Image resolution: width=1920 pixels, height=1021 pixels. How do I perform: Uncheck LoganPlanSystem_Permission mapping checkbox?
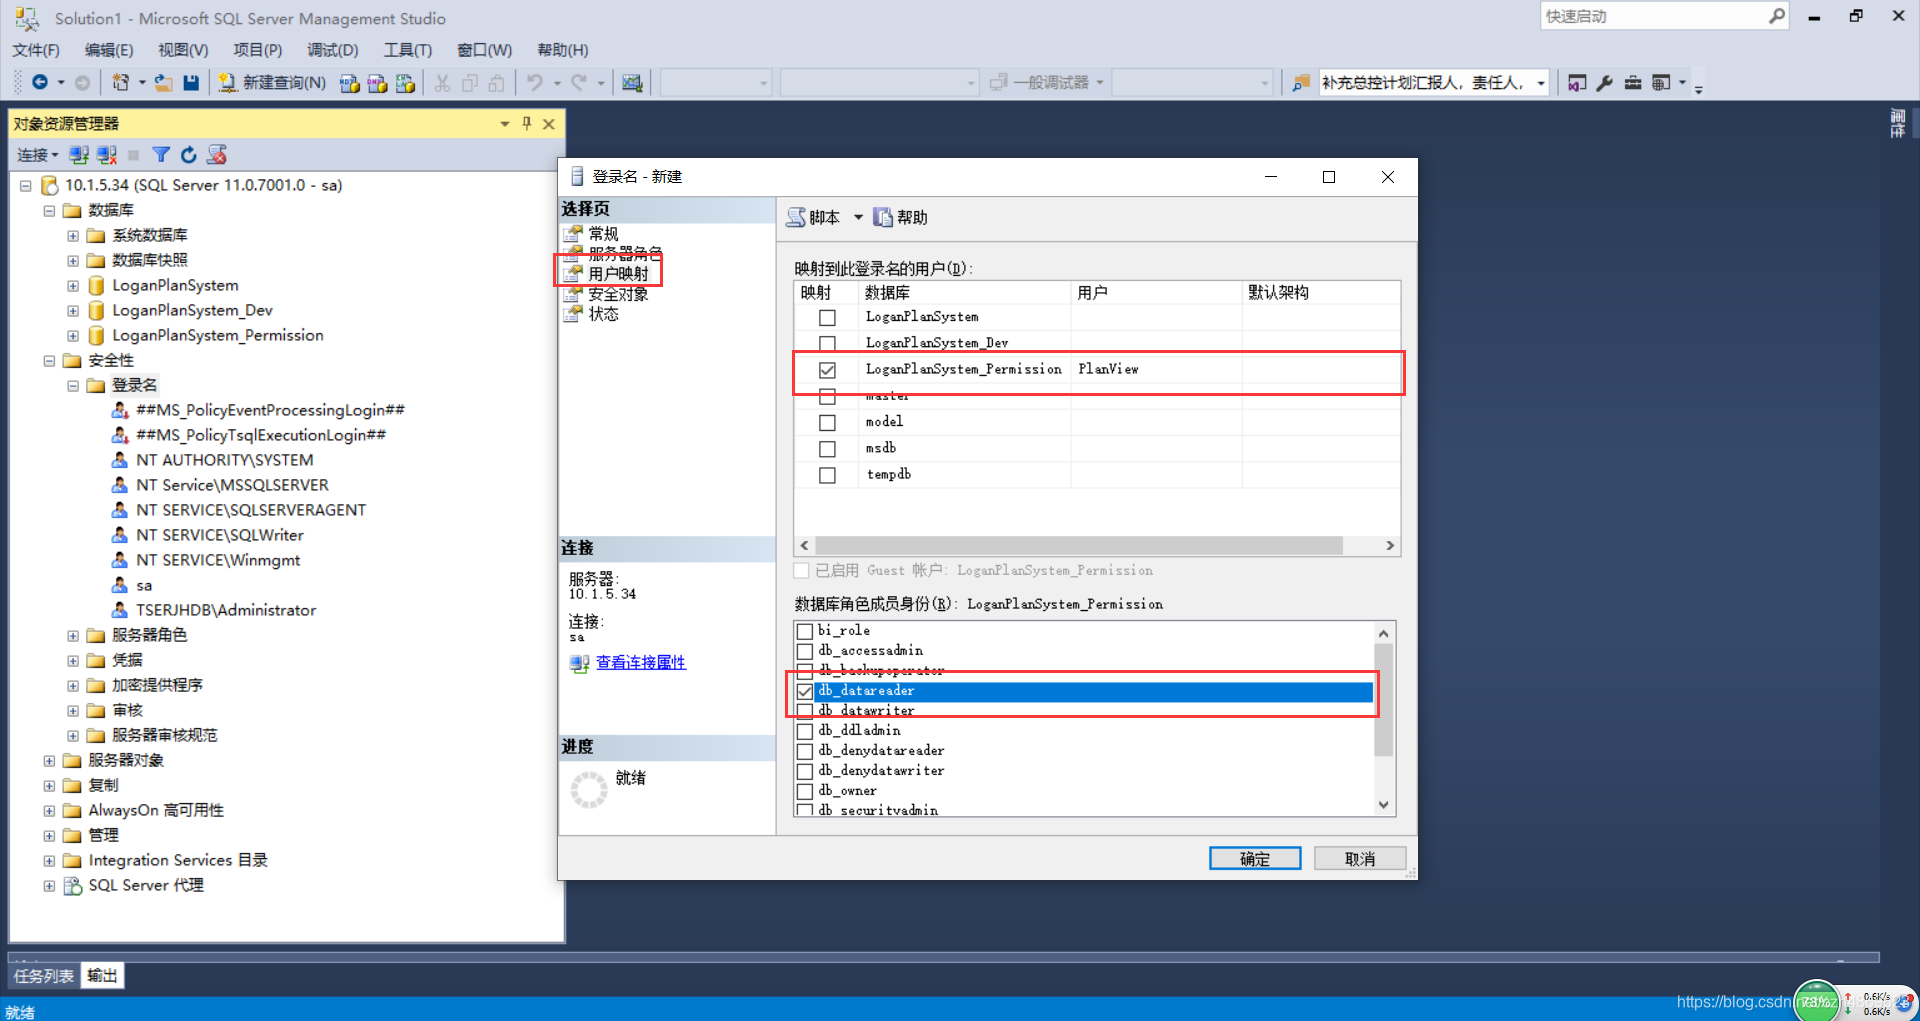click(x=827, y=370)
